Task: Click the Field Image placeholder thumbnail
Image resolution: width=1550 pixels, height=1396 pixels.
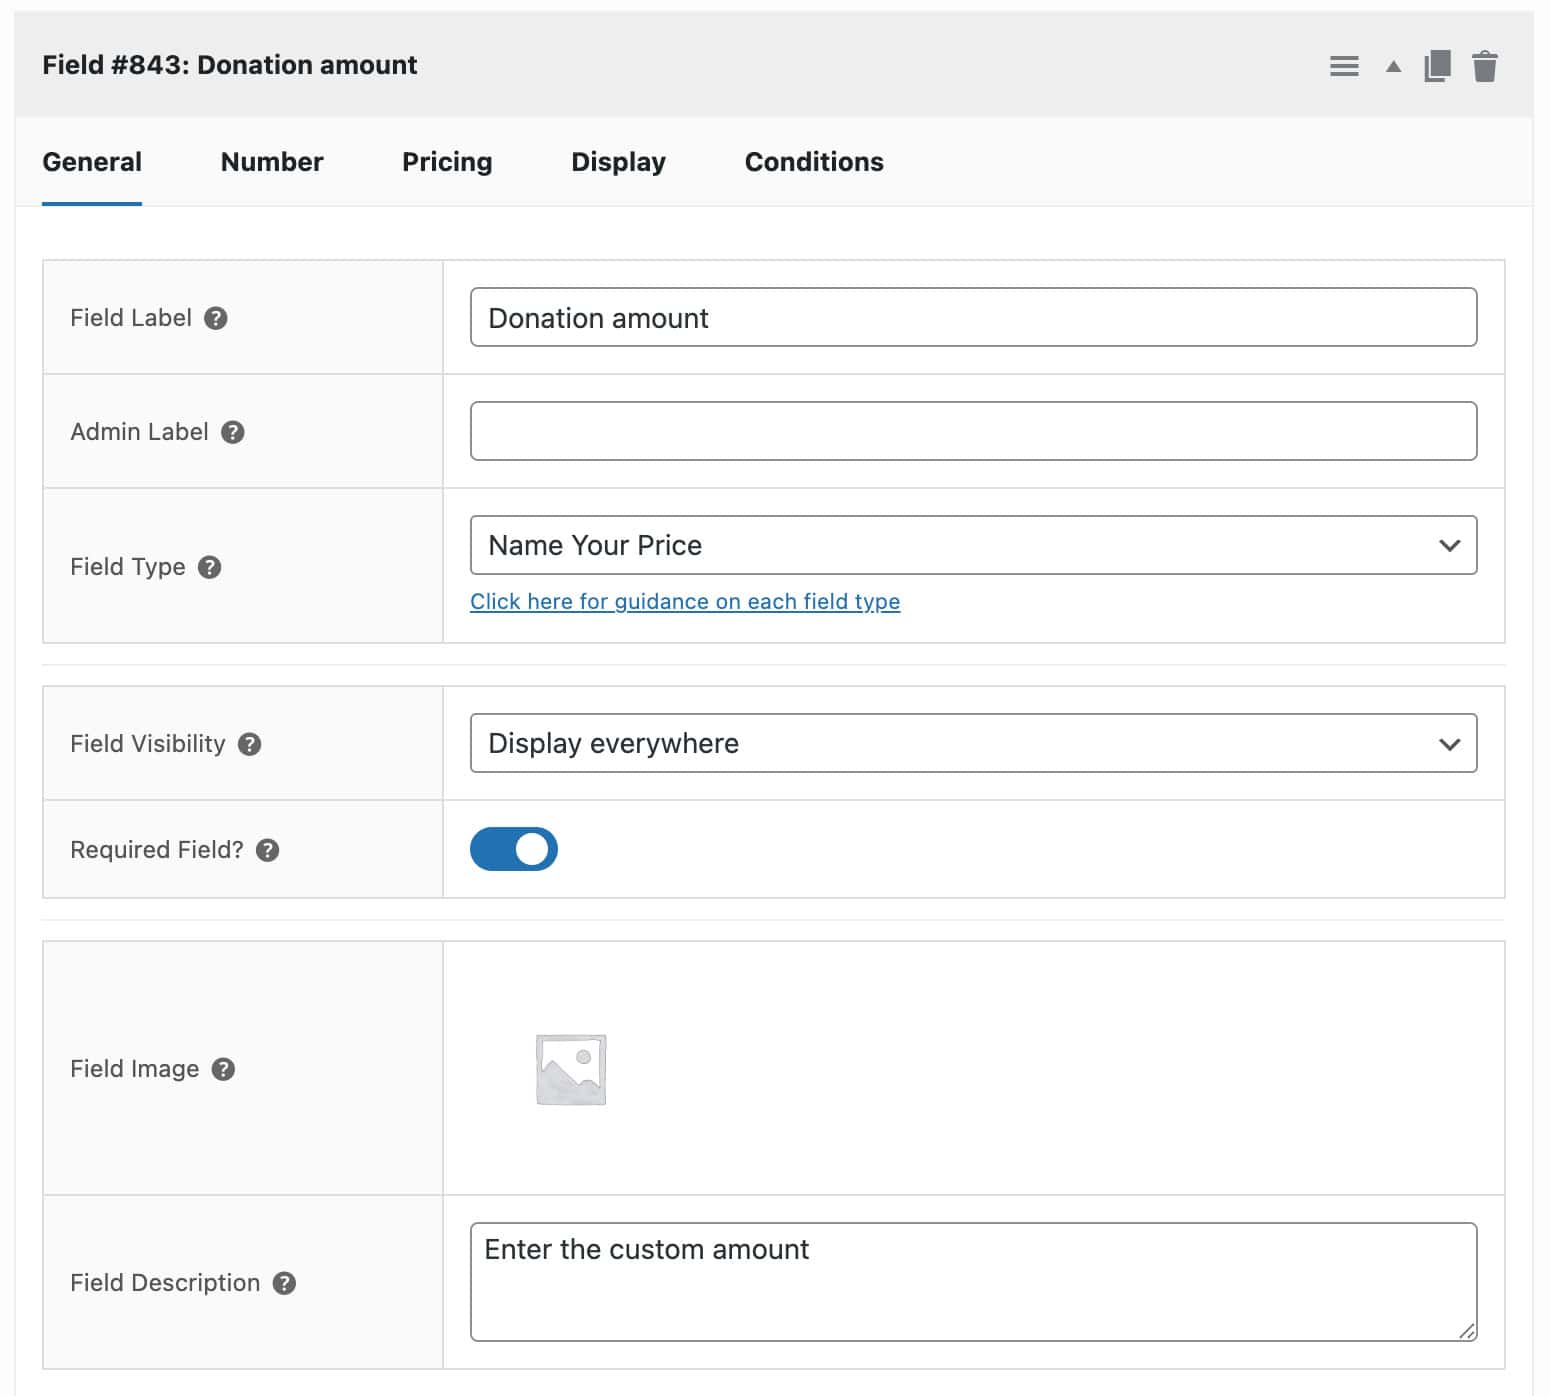Action: click(569, 1068)
